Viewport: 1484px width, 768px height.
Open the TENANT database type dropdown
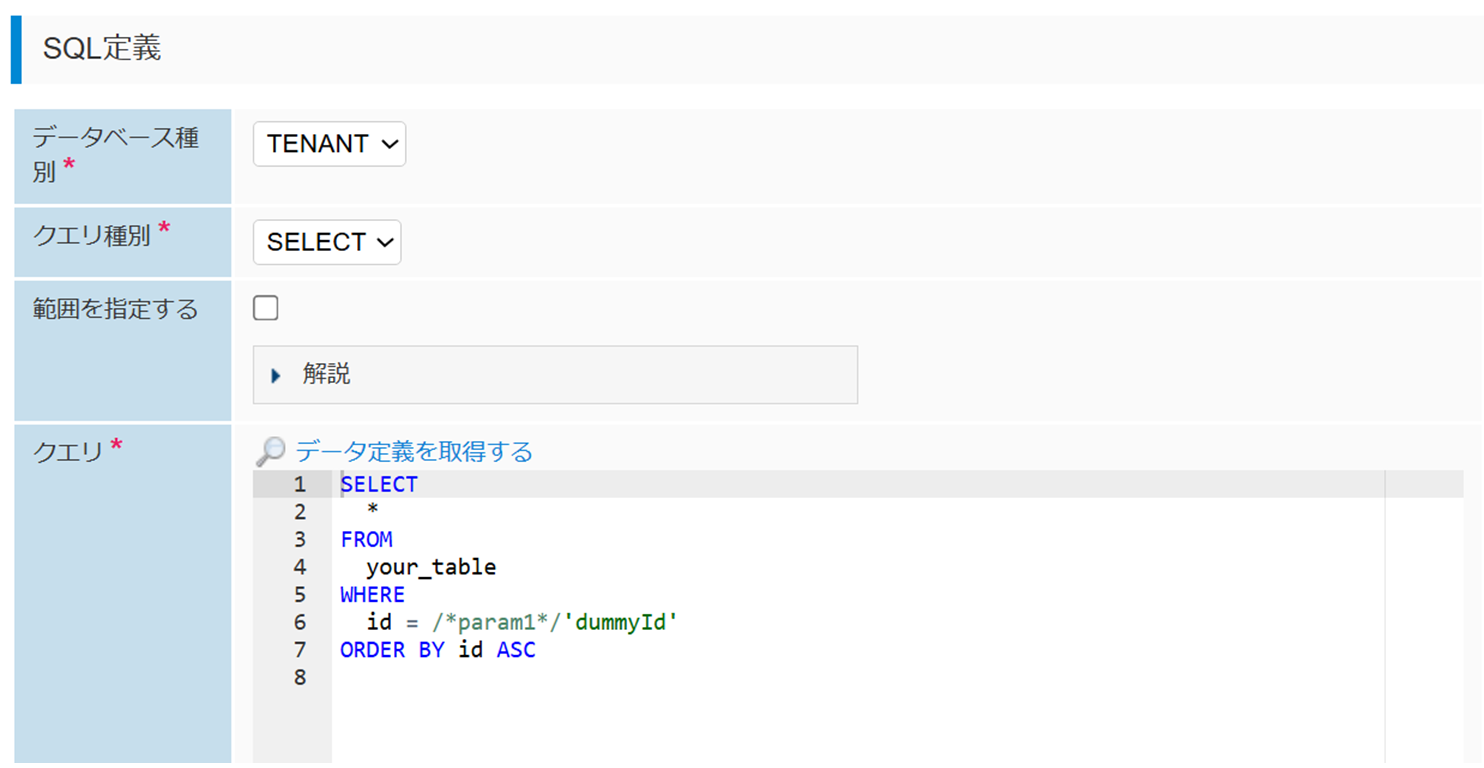pyautogui.click(x=329, y=144)
